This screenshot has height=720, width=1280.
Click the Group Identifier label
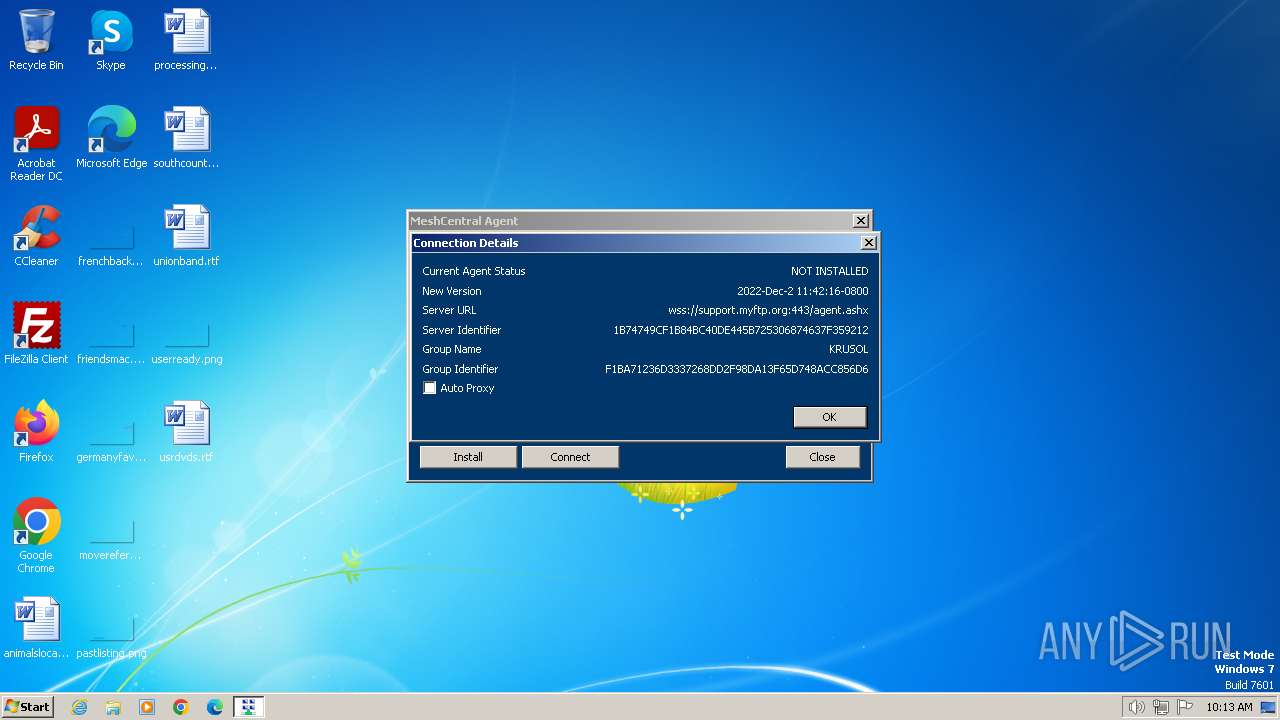(x=460, y=369)
